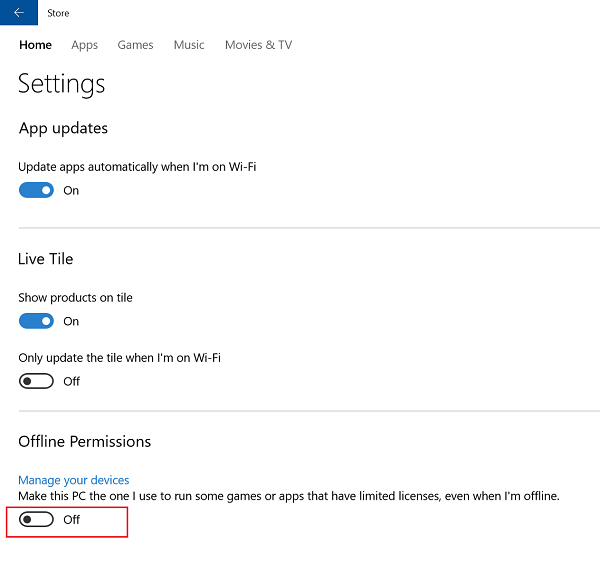Click the Store title text
This screenshot has height=563, width=600.
(x=58, y=13)
